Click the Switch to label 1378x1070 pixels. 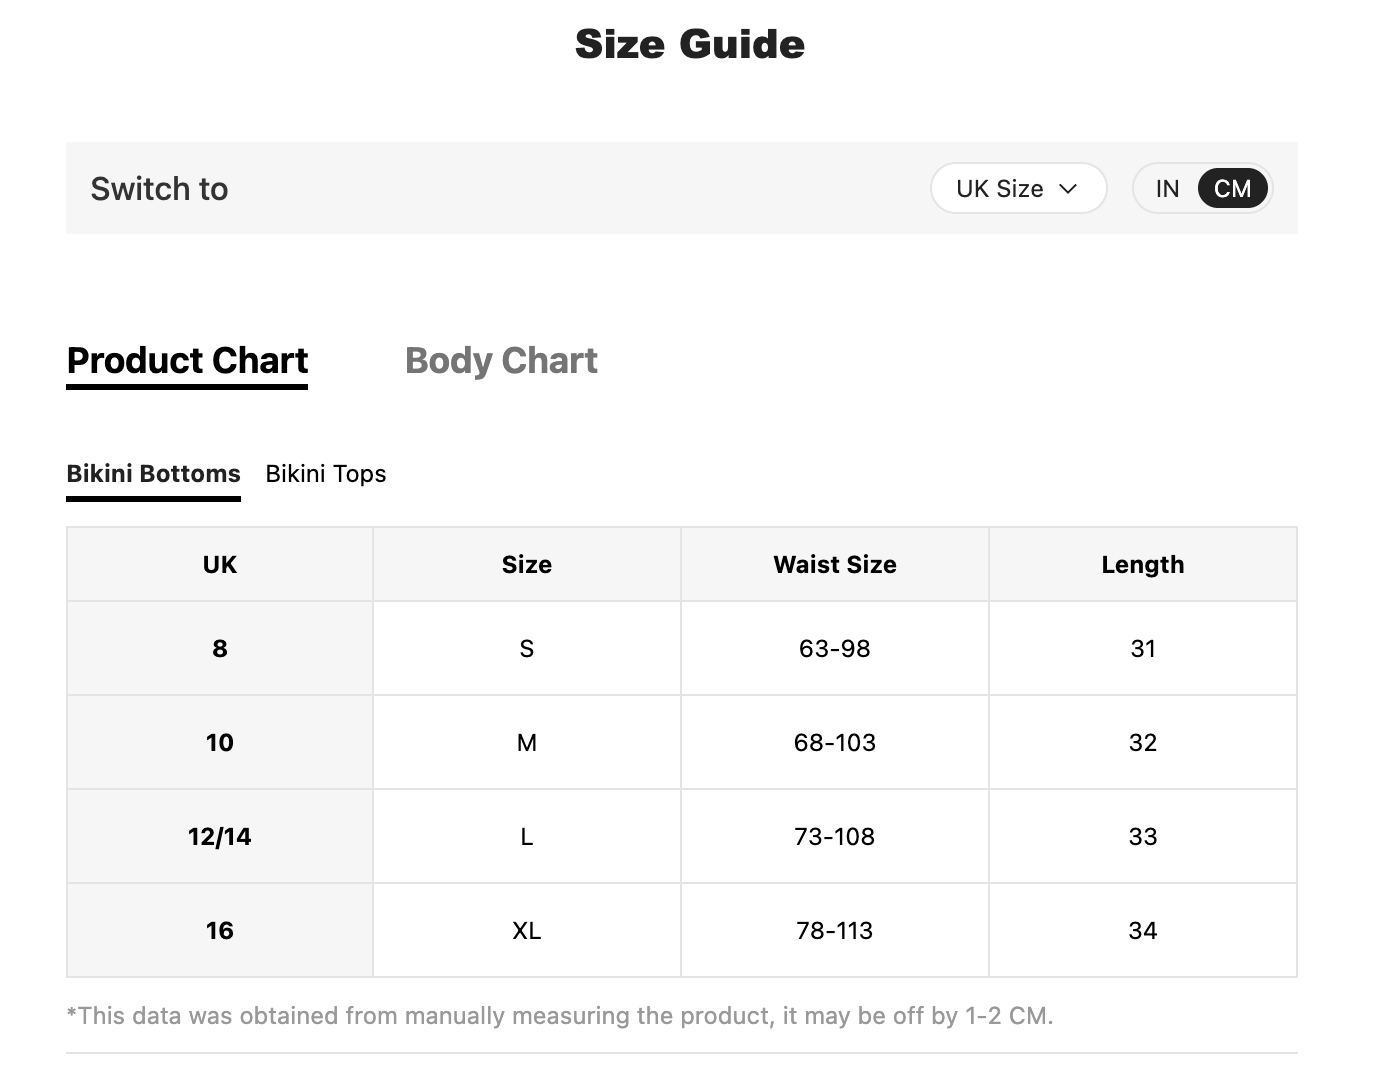[159, 188]
